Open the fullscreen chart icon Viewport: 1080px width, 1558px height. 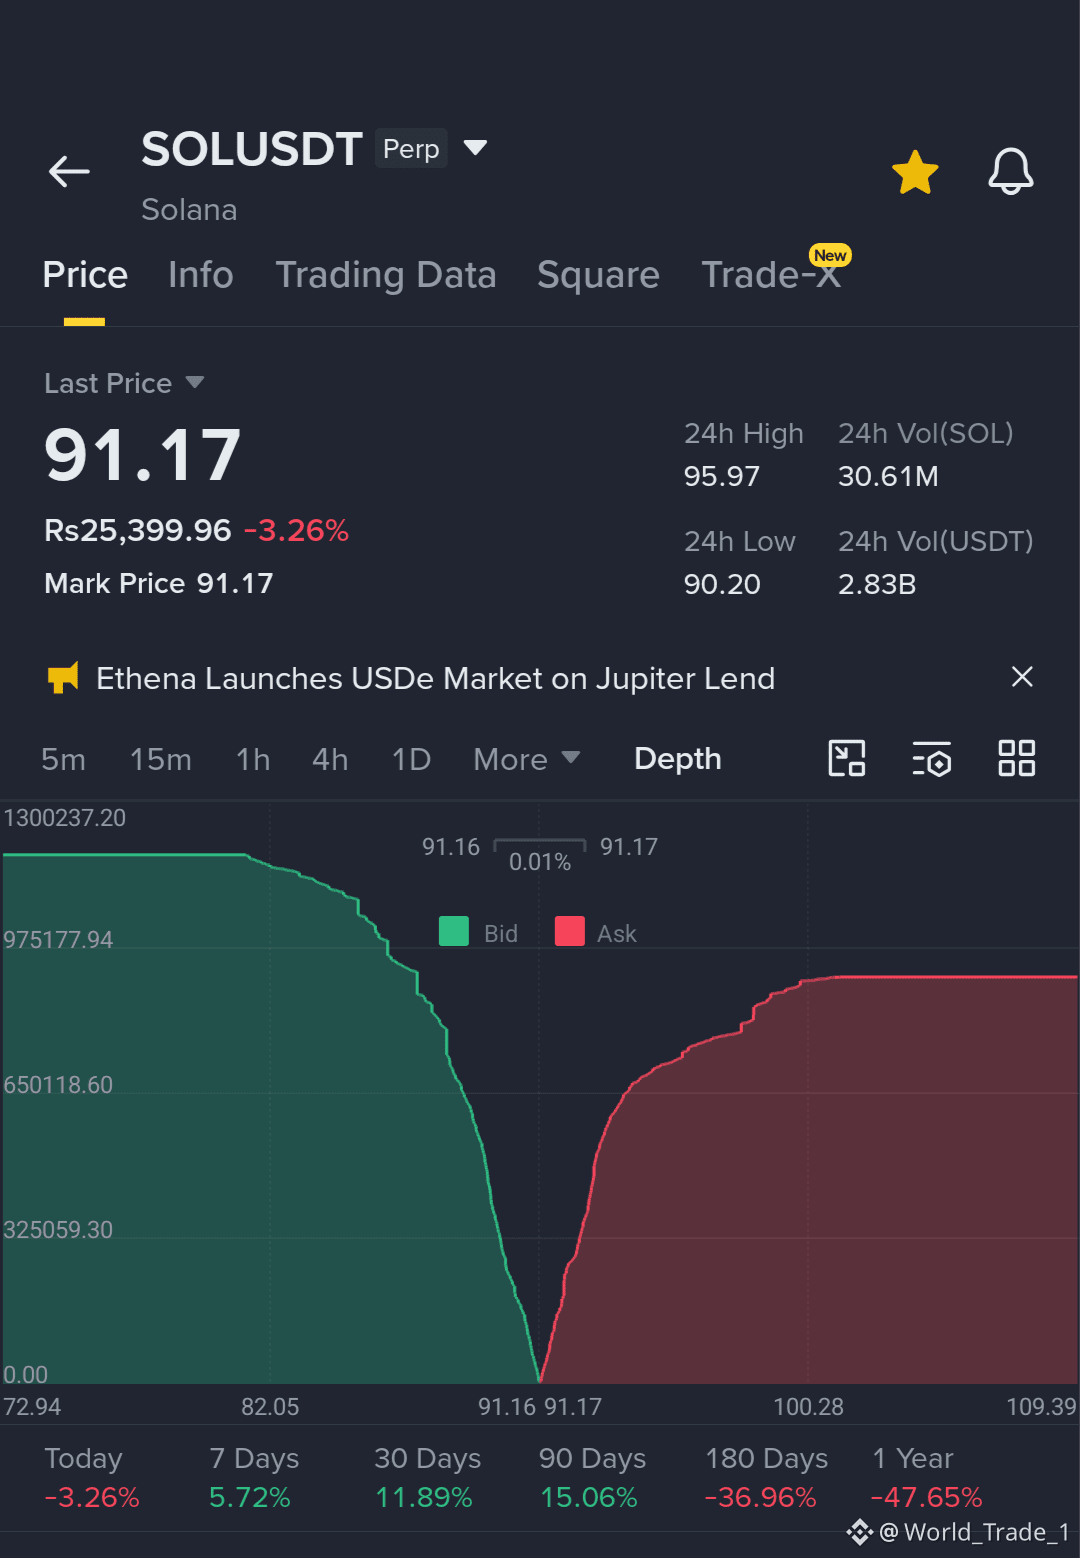(x=847, y=758)
